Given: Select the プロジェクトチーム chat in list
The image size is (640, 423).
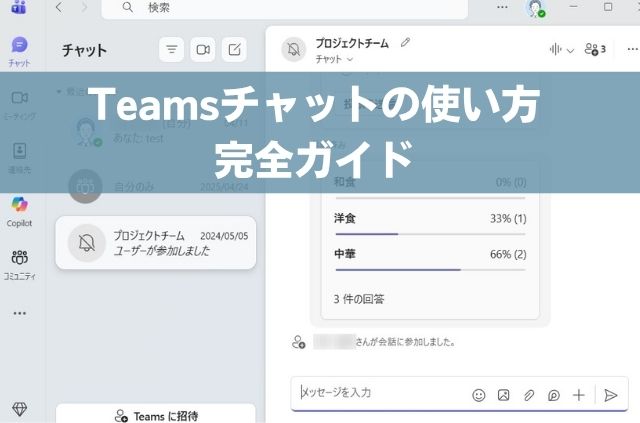Looking at the screenshot, I should pyautogui.click(x=155, y=242).
